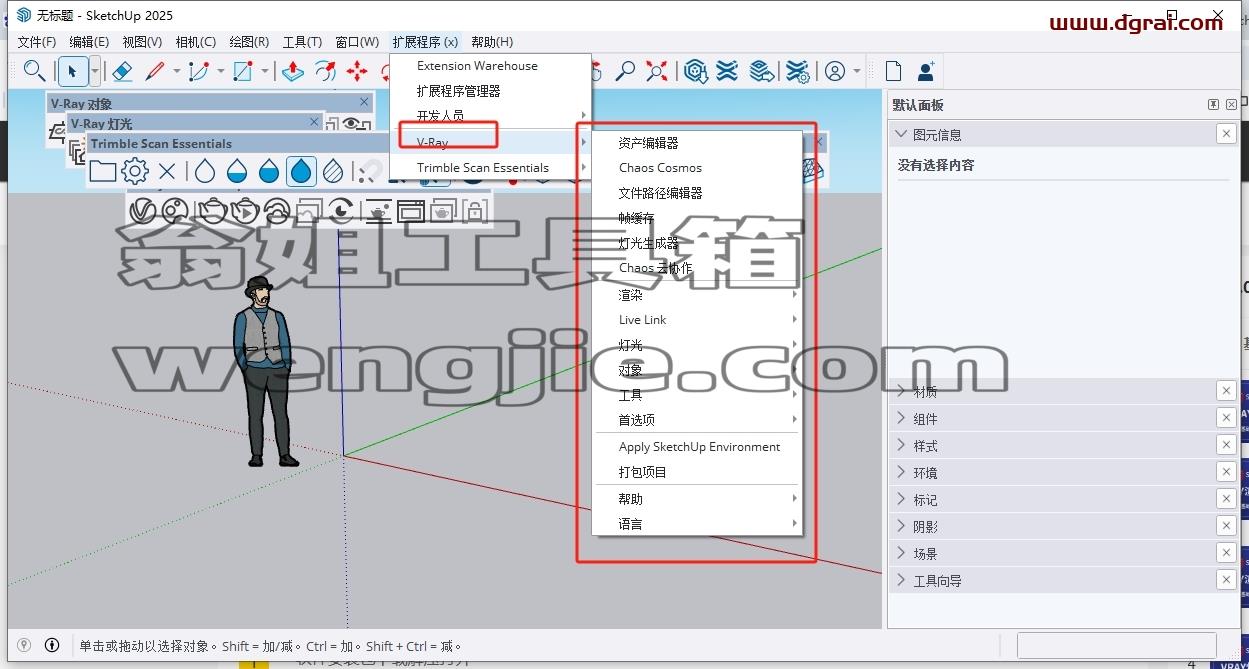Open V-Ray Asset Editor toolbar icon
1249x669 pixels.
144,210
